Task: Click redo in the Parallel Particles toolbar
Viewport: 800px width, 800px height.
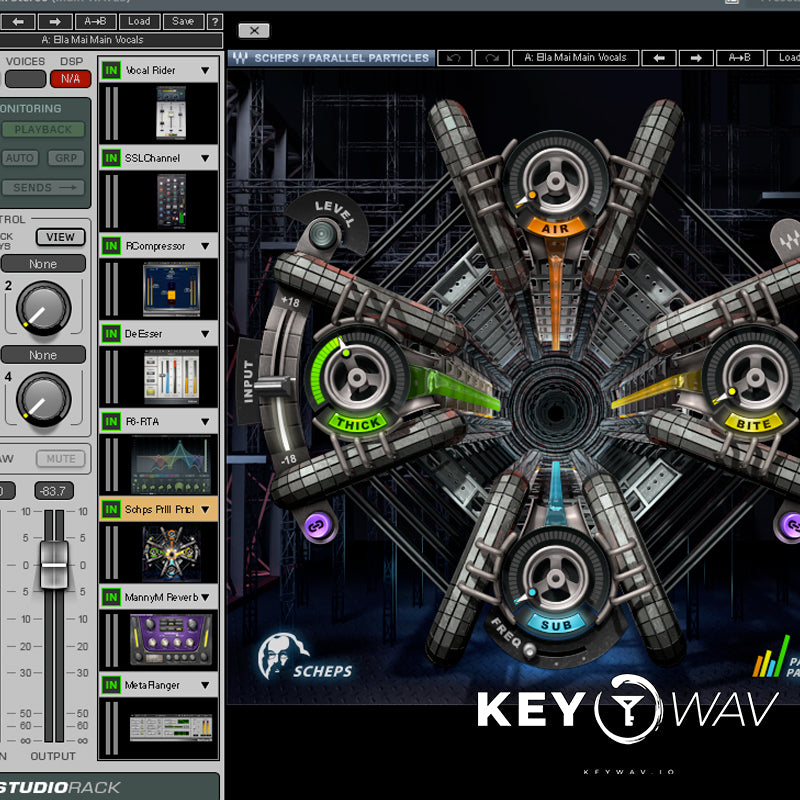Action: (x=492, y=58)
